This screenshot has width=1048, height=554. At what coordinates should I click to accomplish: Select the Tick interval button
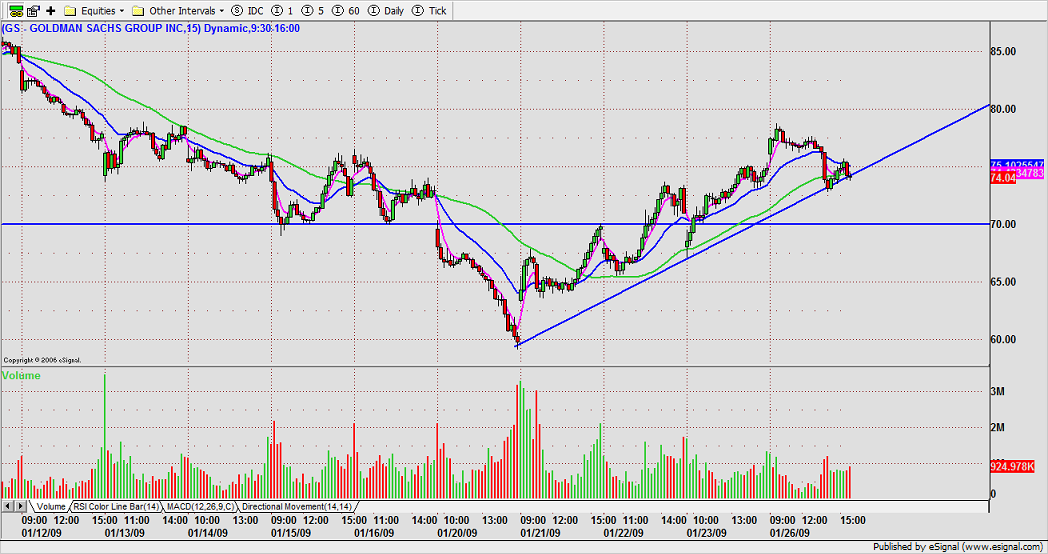click(430, 11)
